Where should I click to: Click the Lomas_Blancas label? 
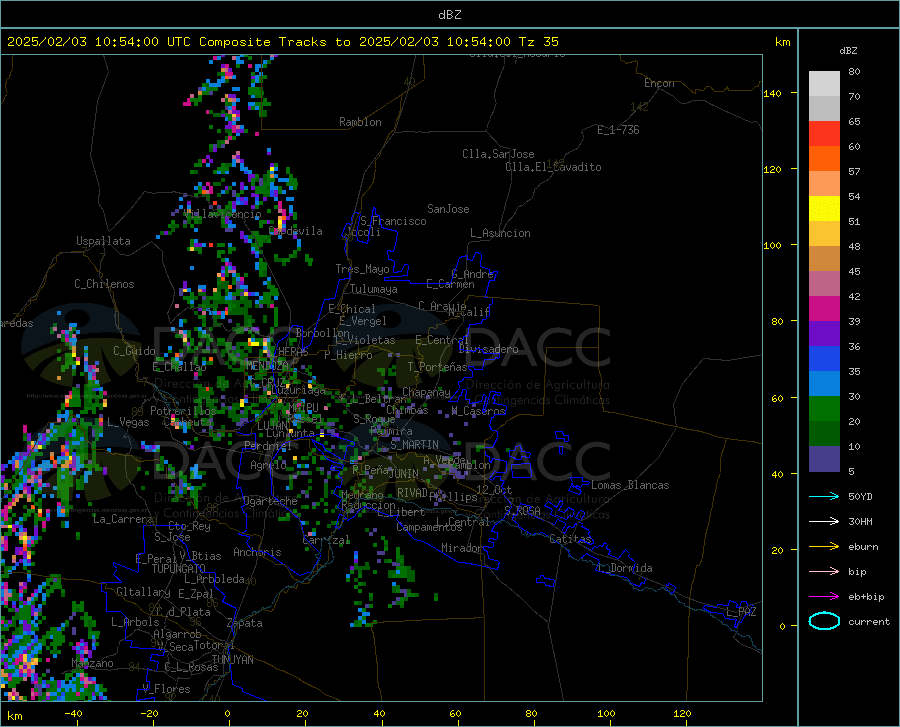630,485
